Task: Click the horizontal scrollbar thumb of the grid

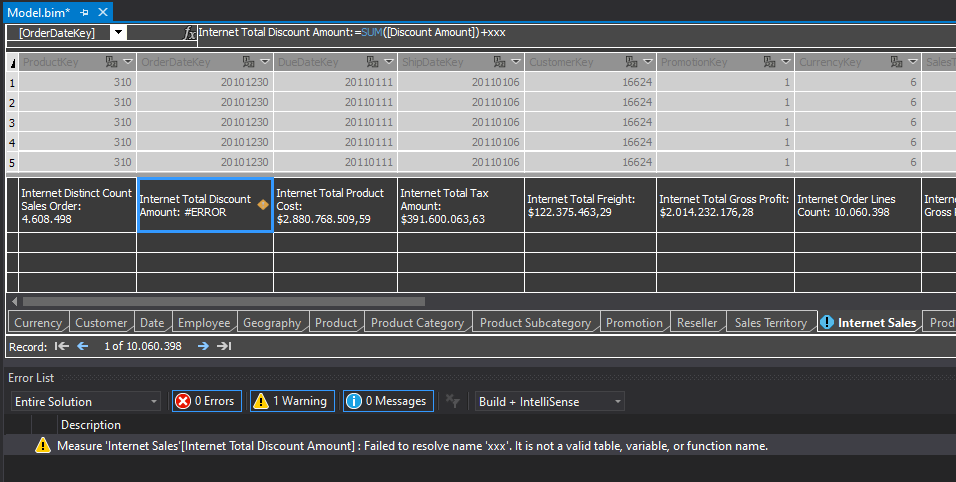Action: tap(224, 301)
